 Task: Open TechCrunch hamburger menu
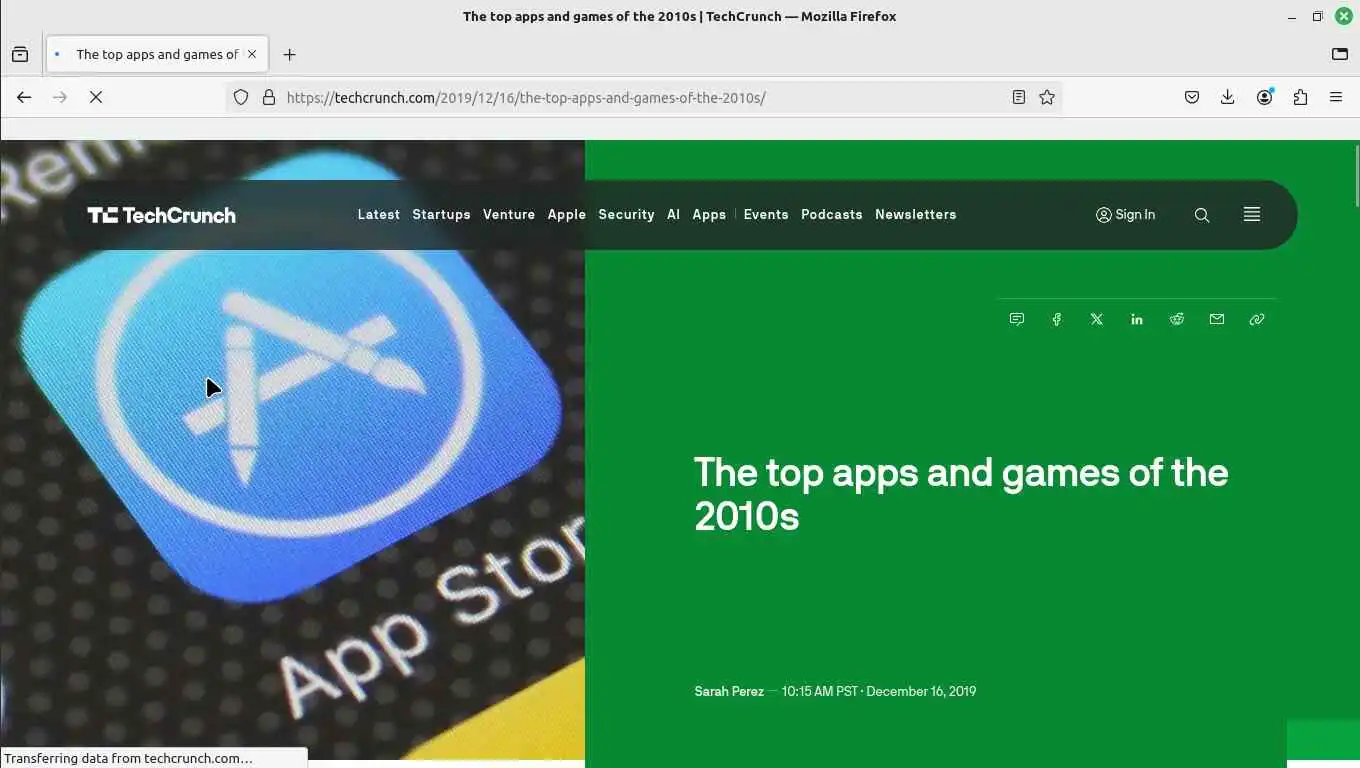pyautogui.click(x=1252, y=214)
